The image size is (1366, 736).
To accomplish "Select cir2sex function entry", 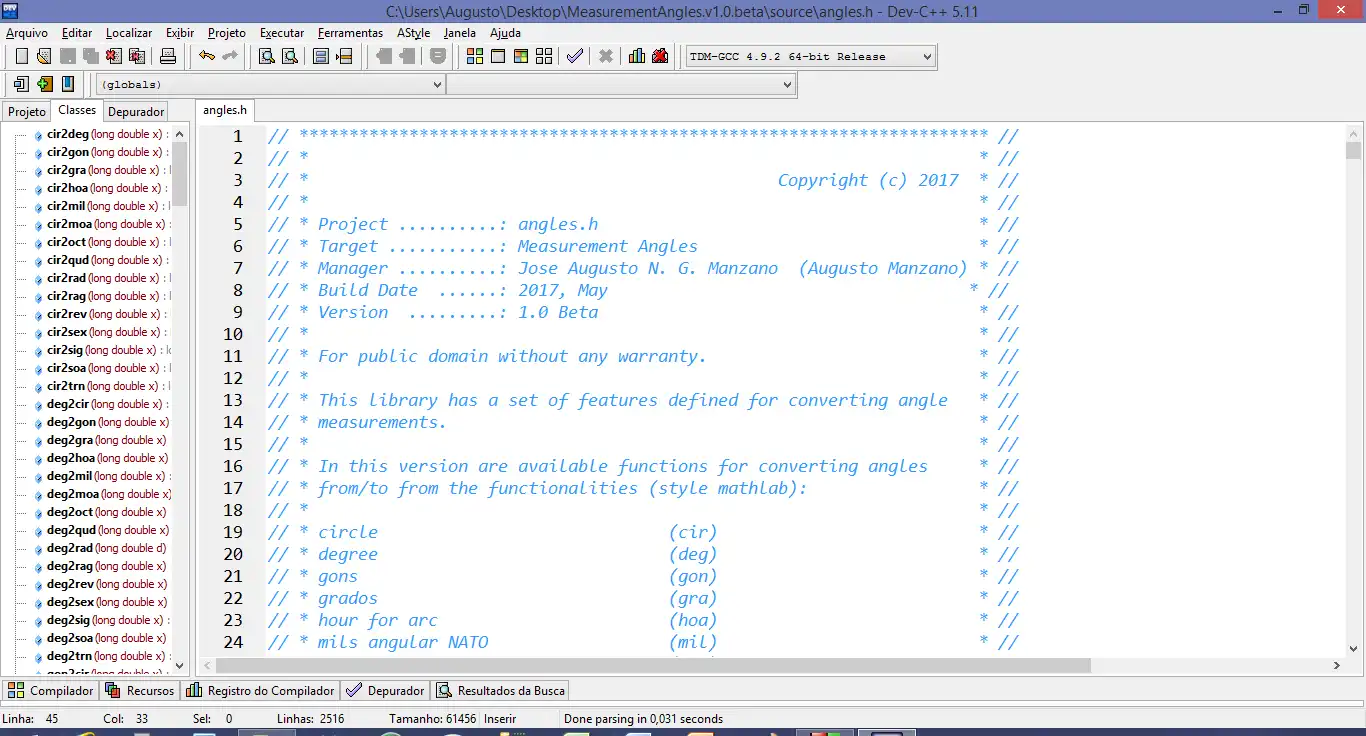I will (101, 332).
